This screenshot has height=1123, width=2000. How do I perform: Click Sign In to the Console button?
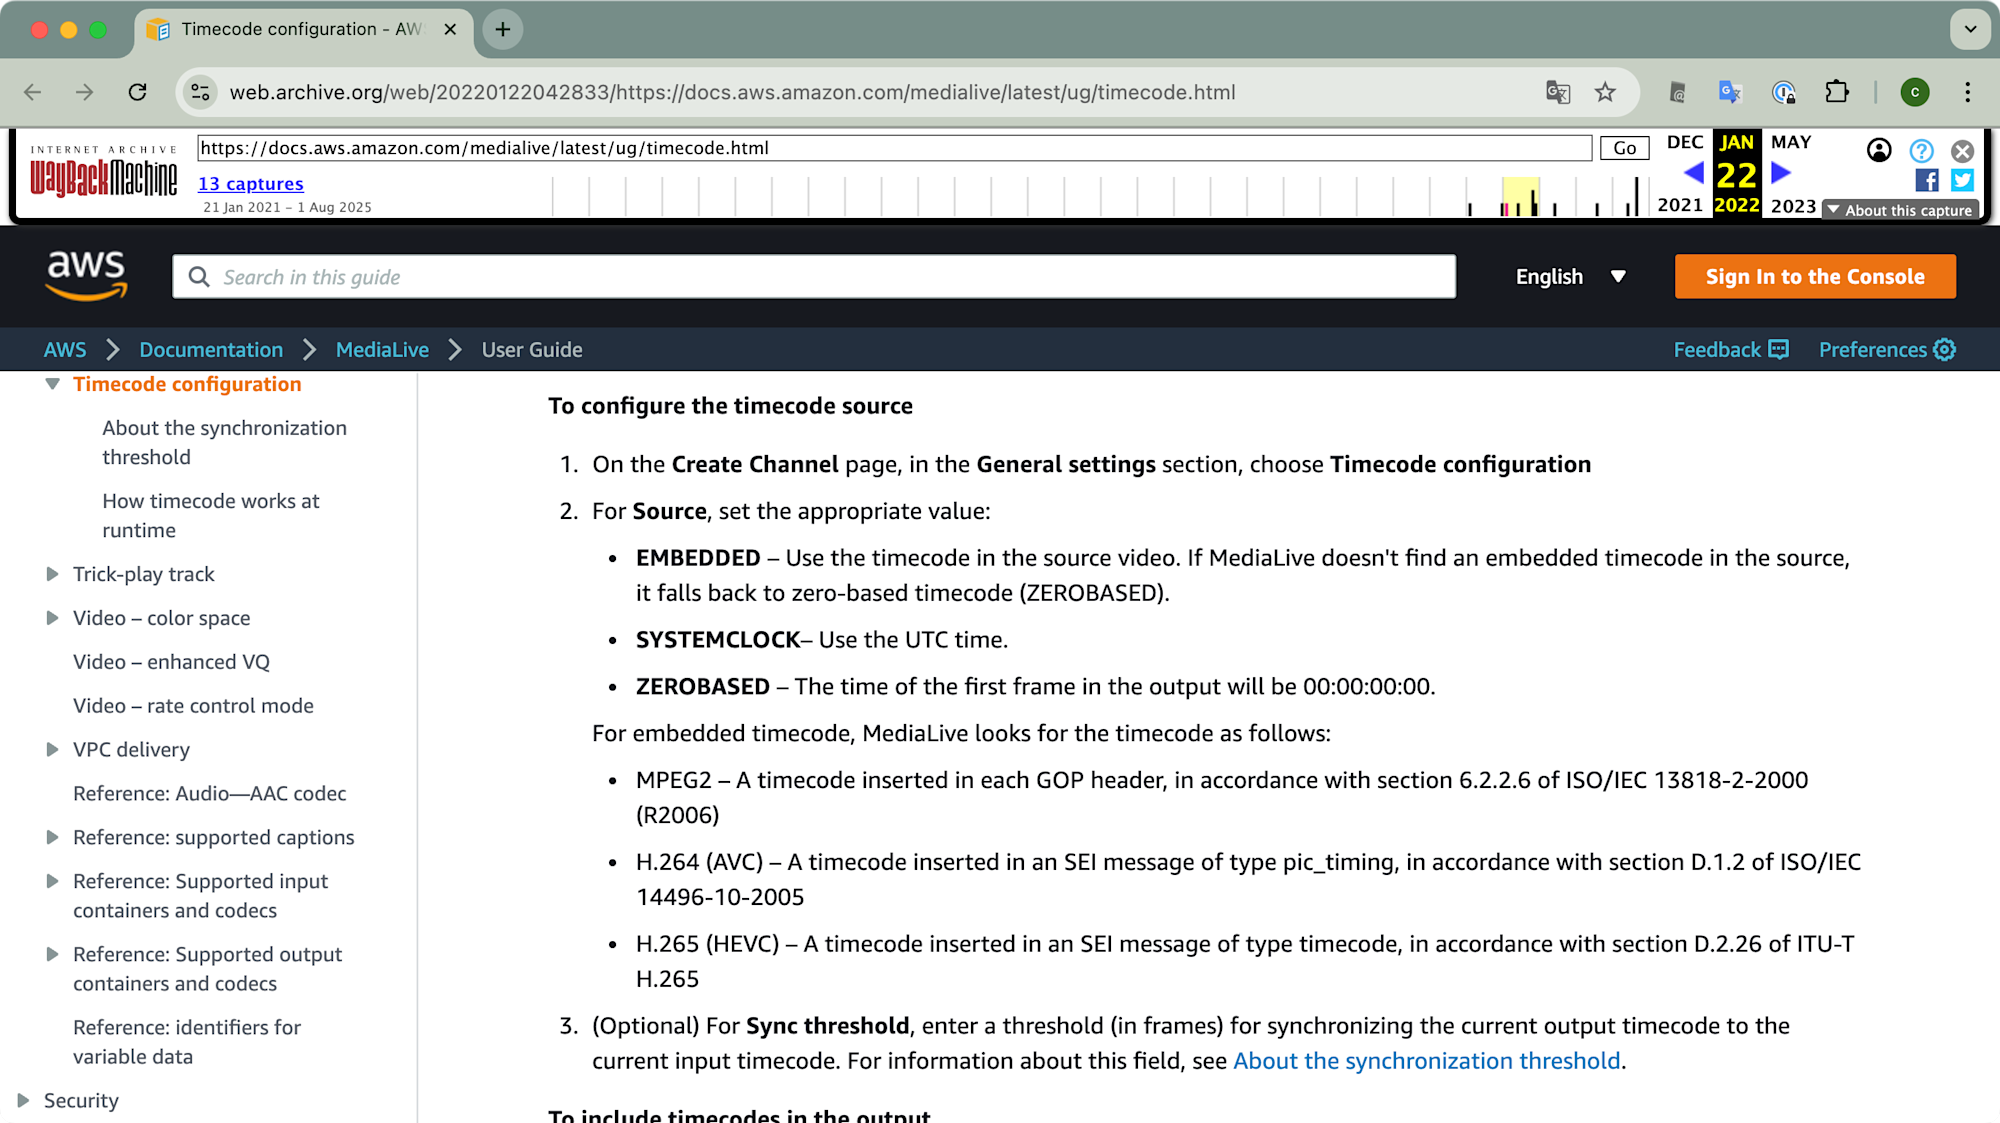click(1815, 277)
